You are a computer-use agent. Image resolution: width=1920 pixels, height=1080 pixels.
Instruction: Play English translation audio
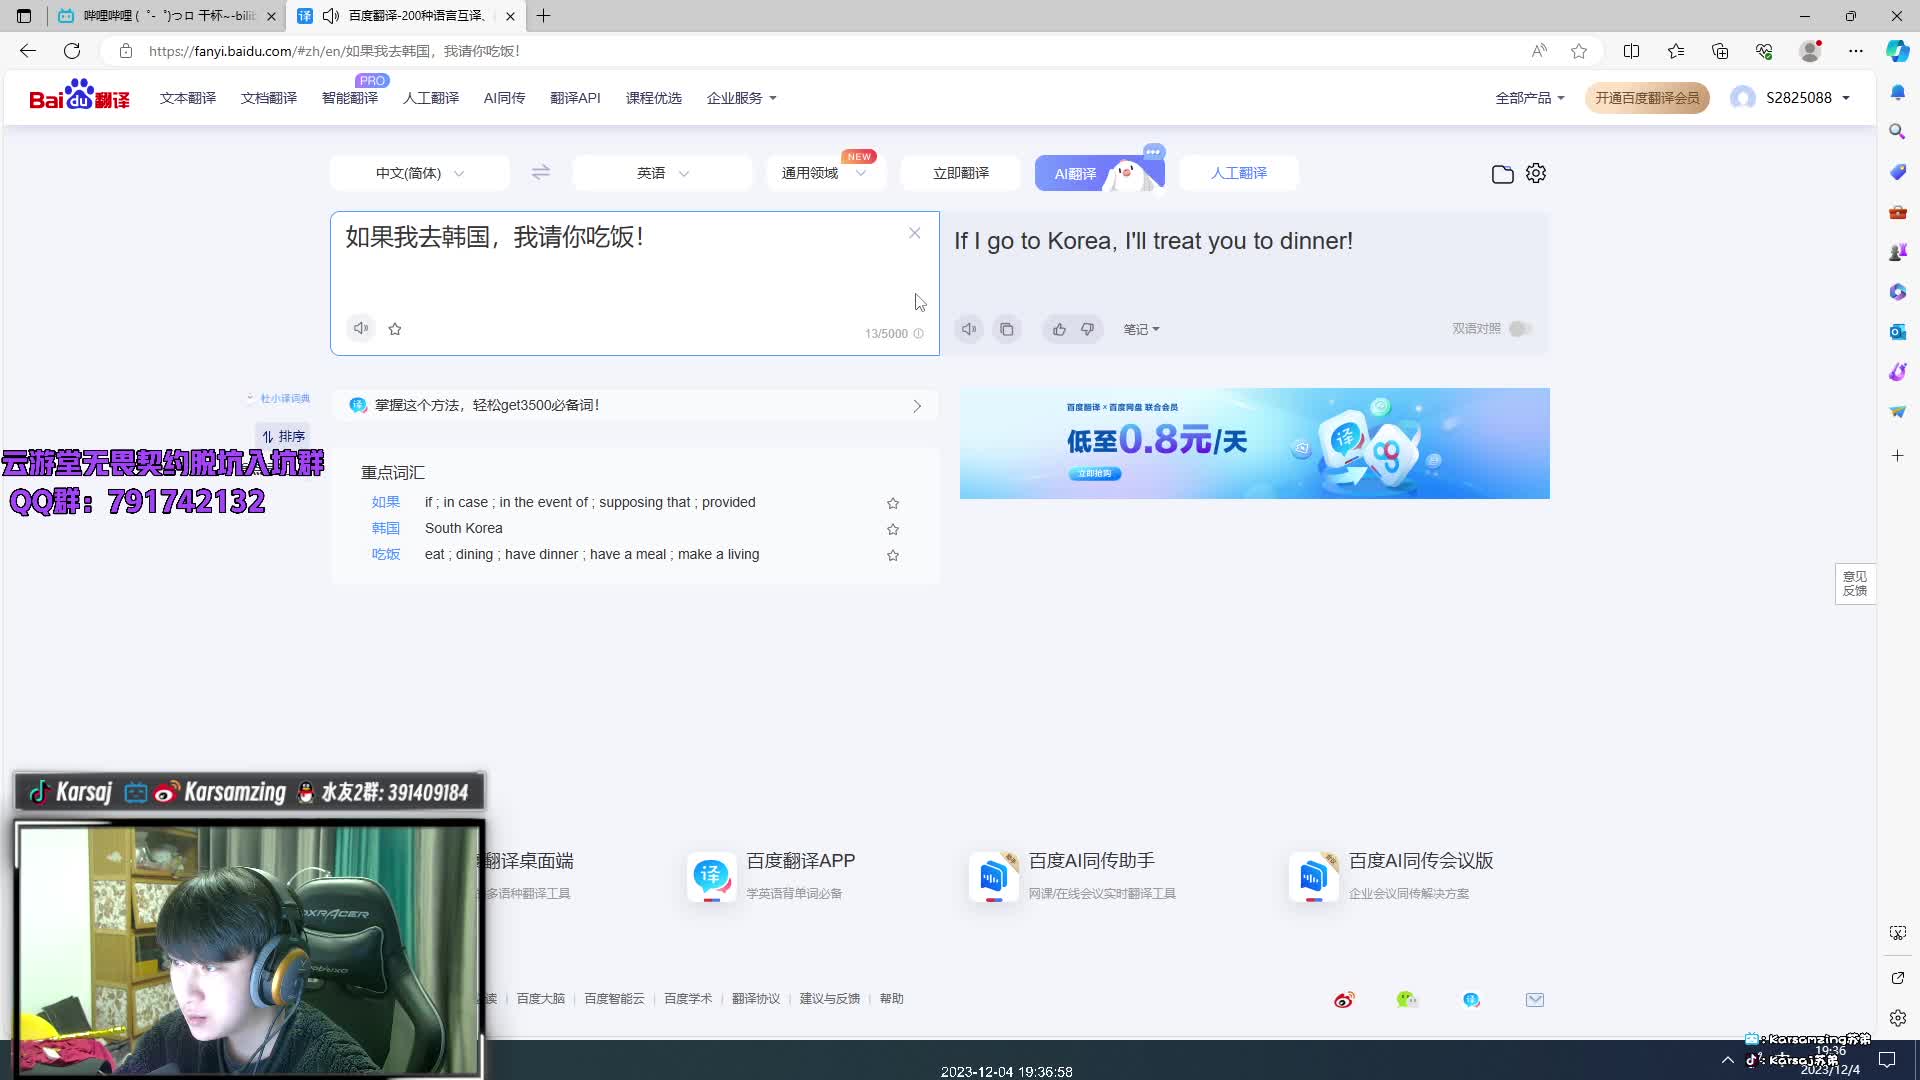[969, 329]
